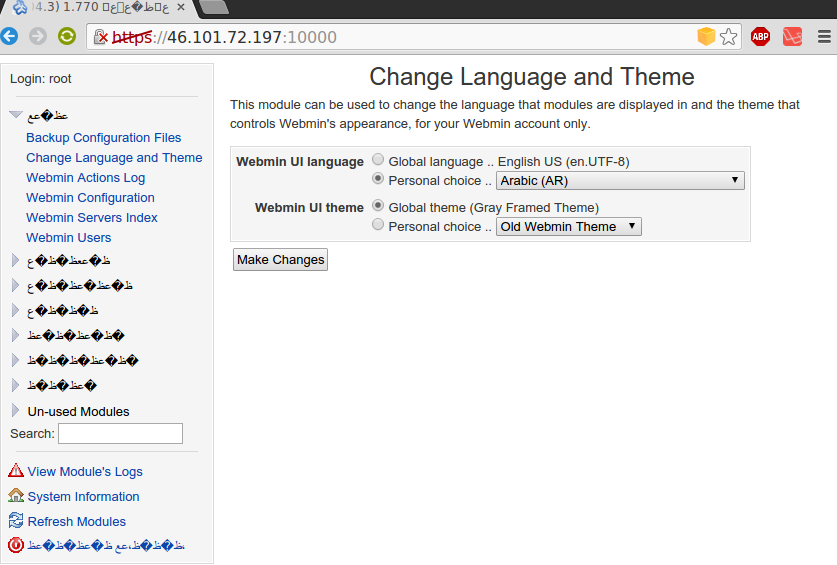Viewport: 837px width, 565px height.
Task: Select Global language English US radio
Action: tap(378, 159)
